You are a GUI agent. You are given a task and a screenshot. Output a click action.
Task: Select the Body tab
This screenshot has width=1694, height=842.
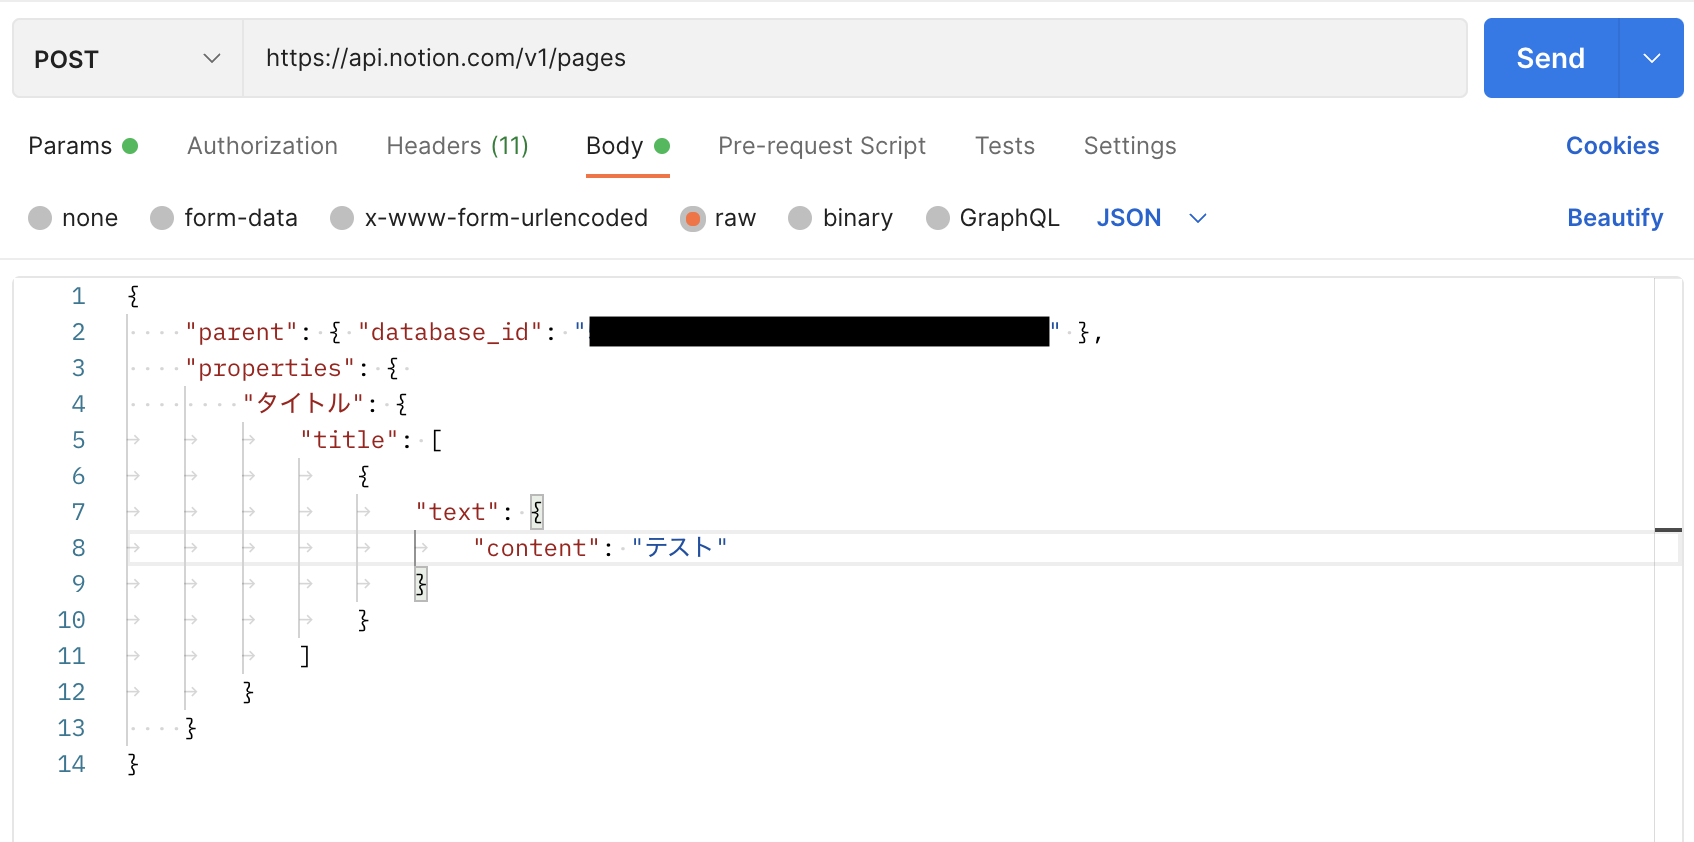[x=627, y=146]
